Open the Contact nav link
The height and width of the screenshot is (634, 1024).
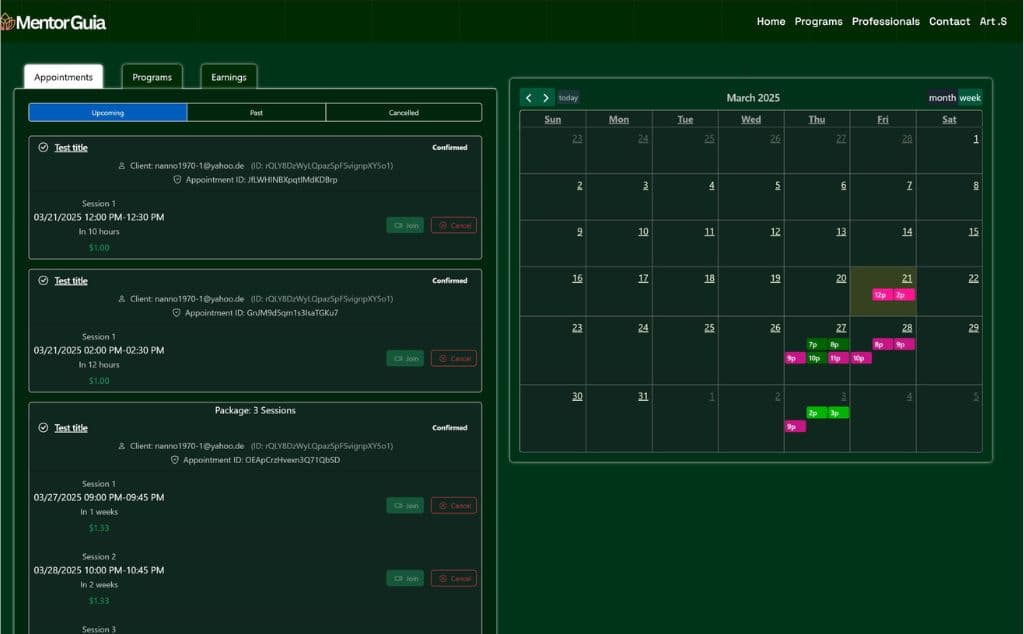949,22
